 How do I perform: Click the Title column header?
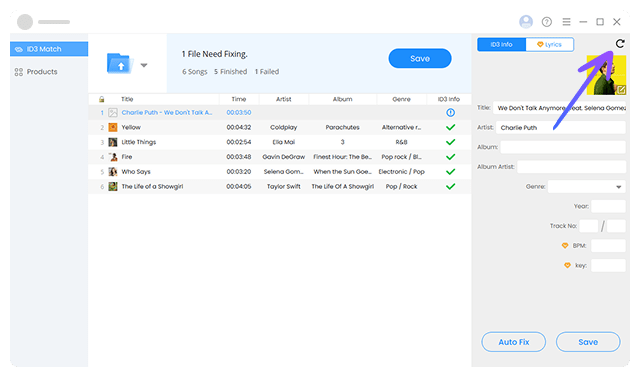pos(127,99)
